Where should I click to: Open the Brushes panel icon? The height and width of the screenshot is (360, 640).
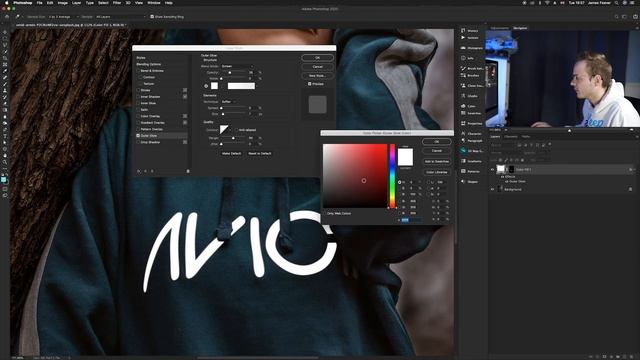pyautogui.click(x=463, y=75)
